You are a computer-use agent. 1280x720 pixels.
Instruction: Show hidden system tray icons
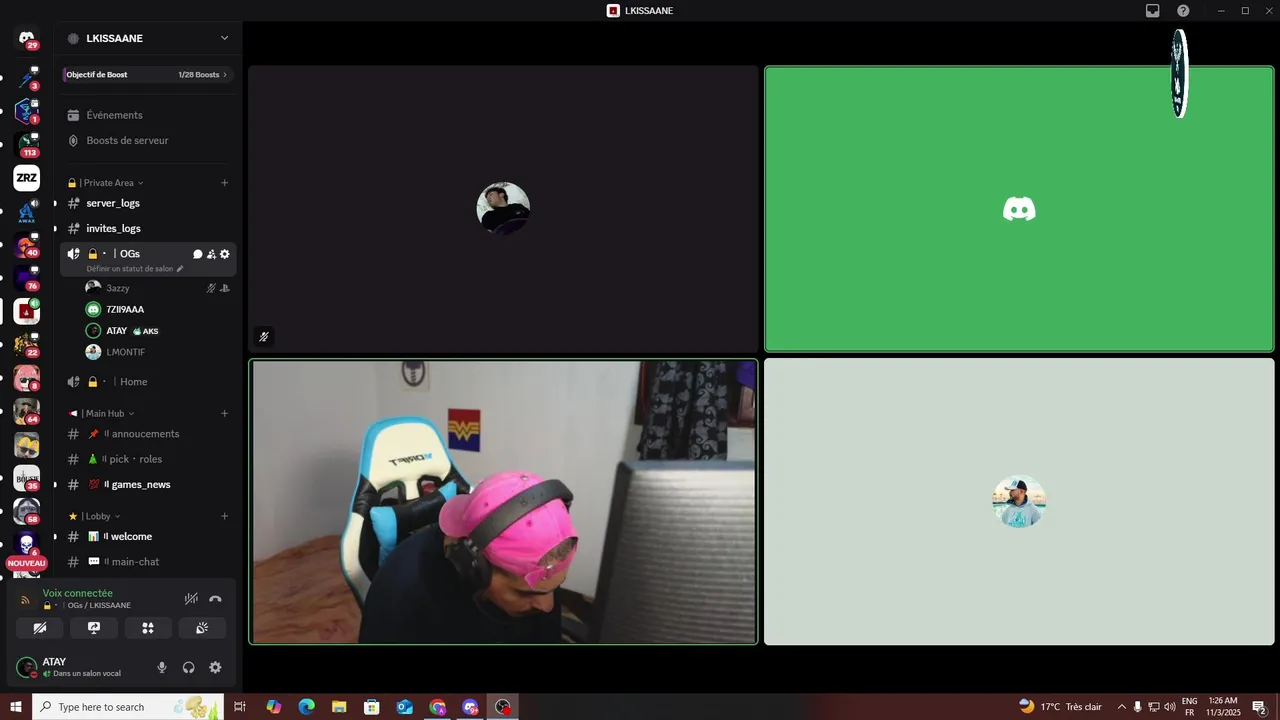click(x=1121, y=707)
